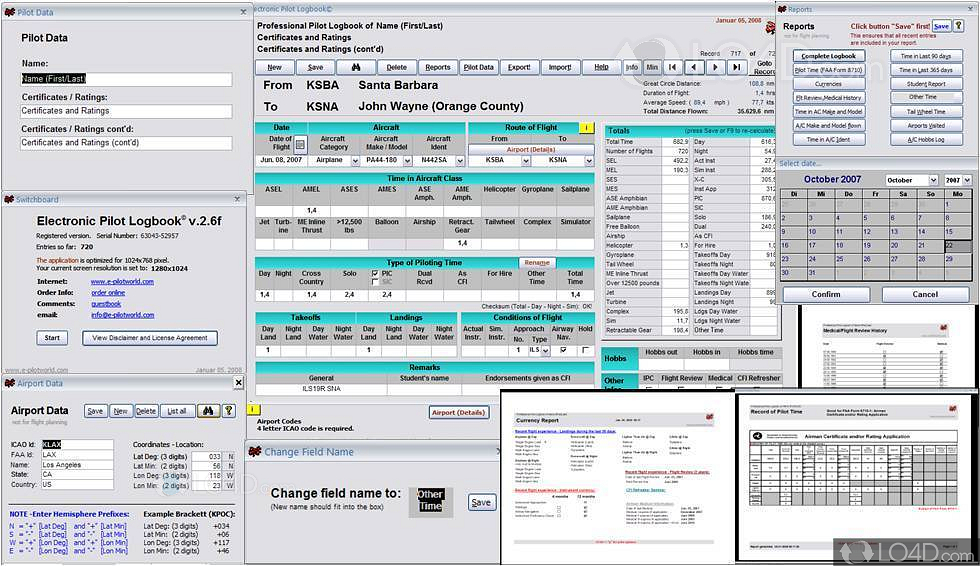This screenshot has width=980, height=566.
Task: Click the help question mark in Airport Data
Action: pos(228,411)
